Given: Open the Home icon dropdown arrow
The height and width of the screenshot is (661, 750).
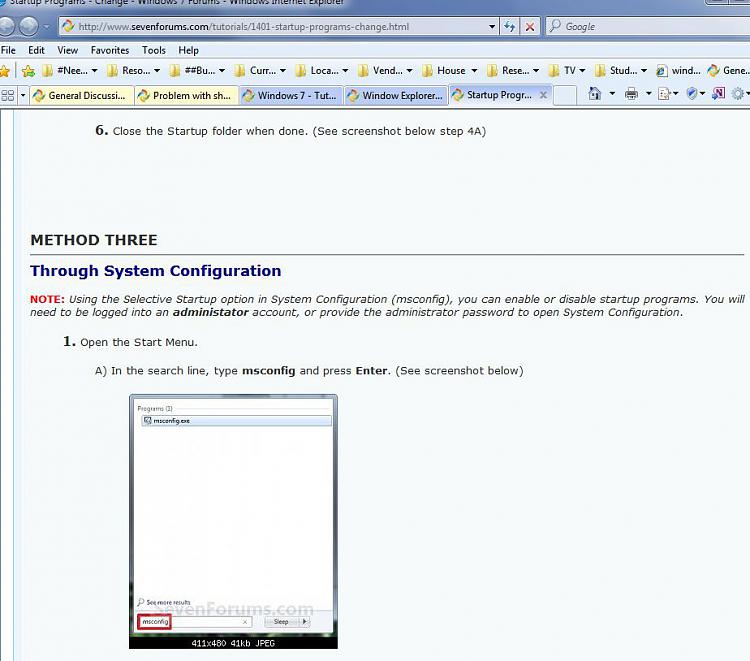Looking at the screenshot, I should (612, 94).
